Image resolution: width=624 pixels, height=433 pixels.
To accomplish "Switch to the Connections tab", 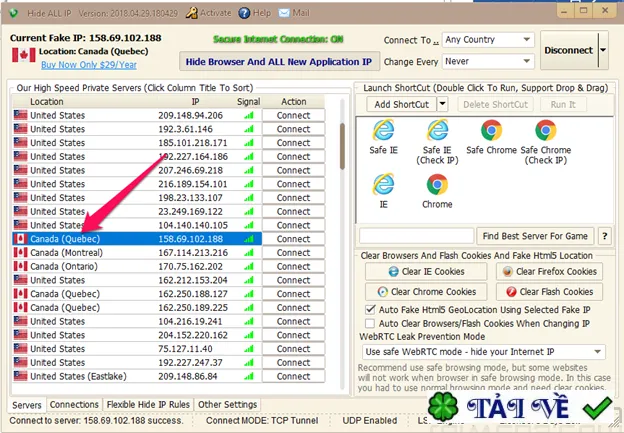I will click(74, 404).
